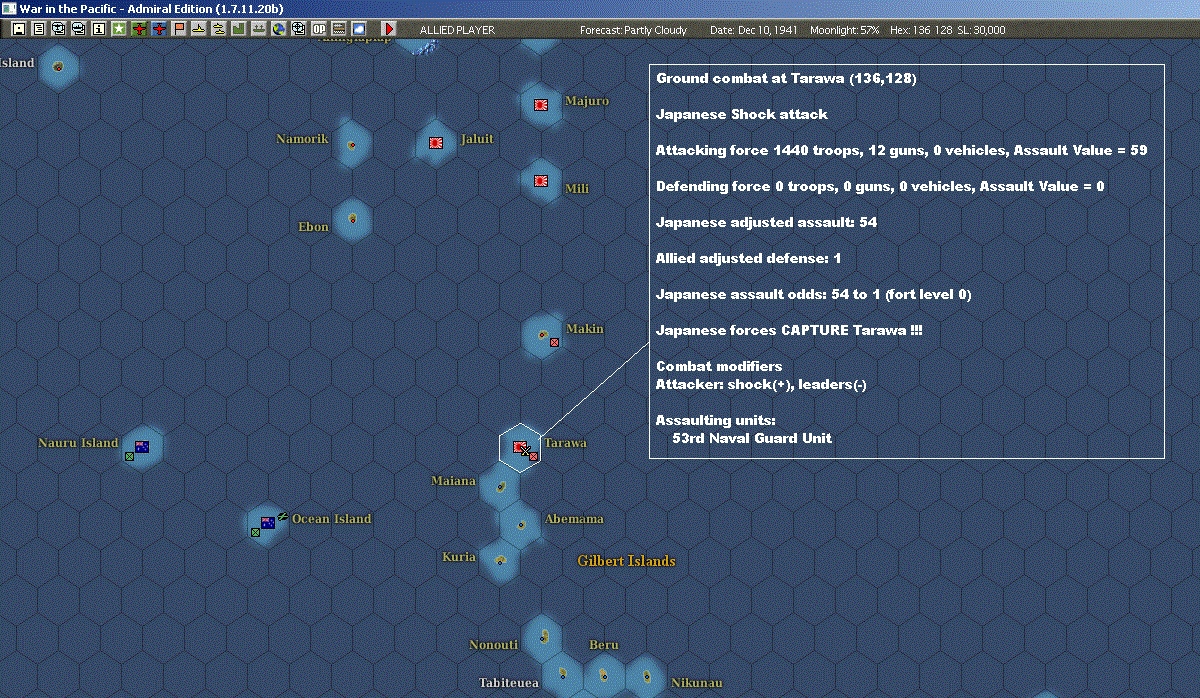The height and width of the screenshot is (698, 1200).
Task: Select the Japanese flag at Mili
Action: tap(541, 182)
